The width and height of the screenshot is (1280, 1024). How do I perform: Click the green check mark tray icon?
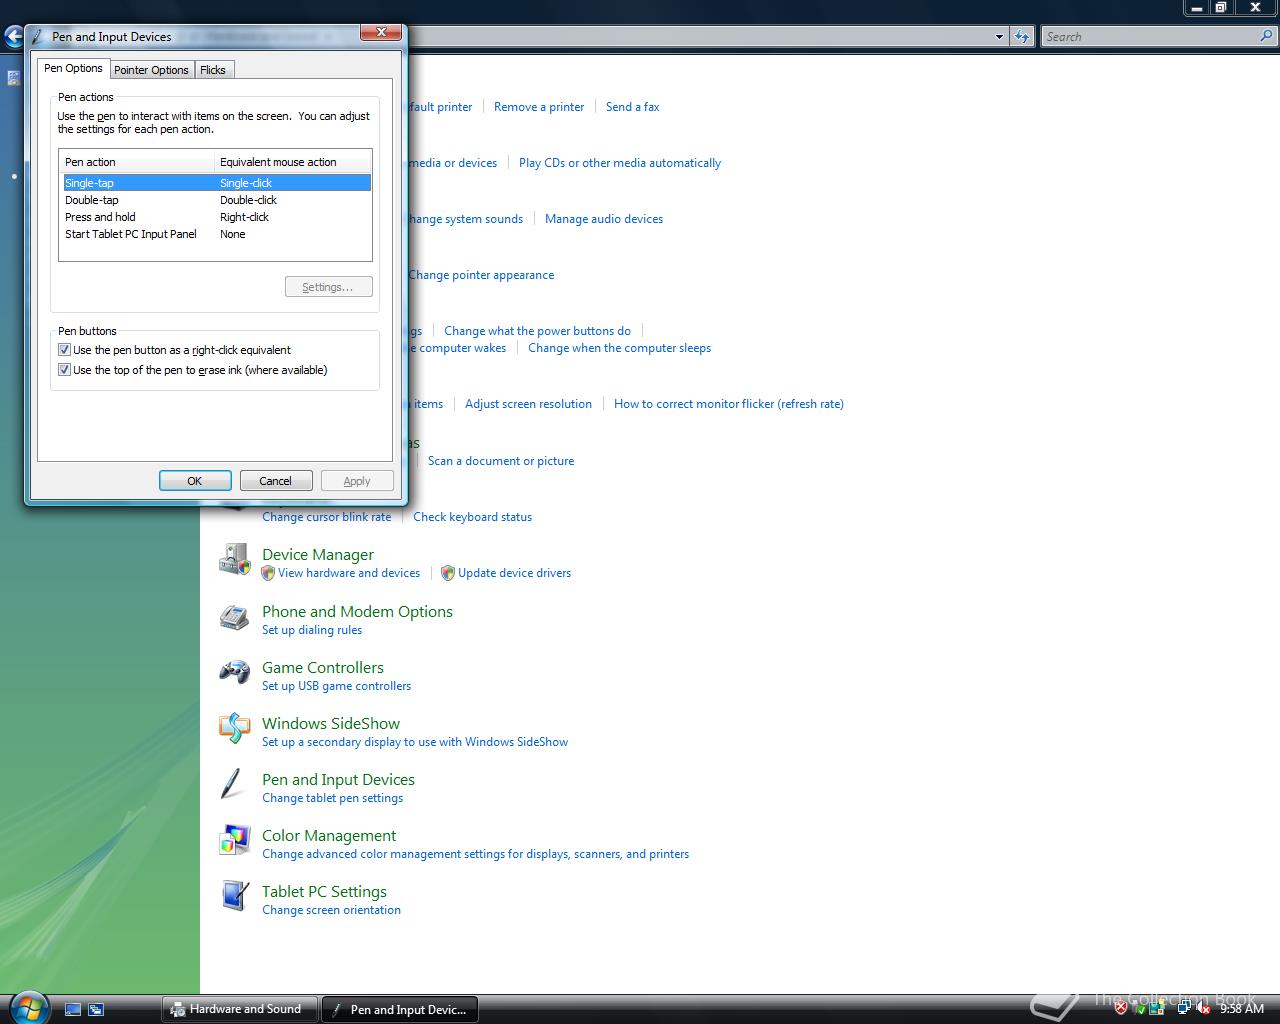[1139, 1009]
